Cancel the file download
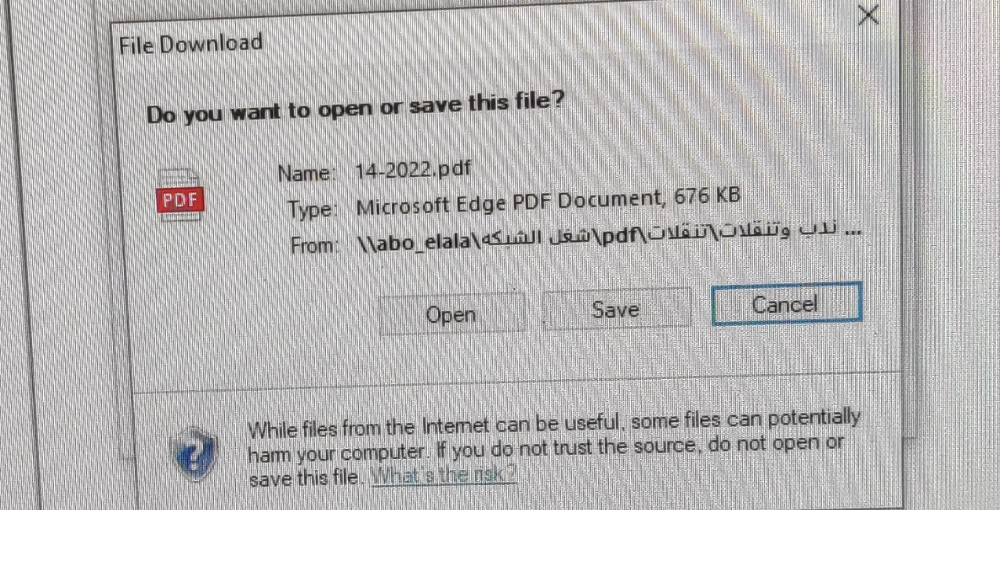Viewport: 1000px width, 575px height. (786, 304)
